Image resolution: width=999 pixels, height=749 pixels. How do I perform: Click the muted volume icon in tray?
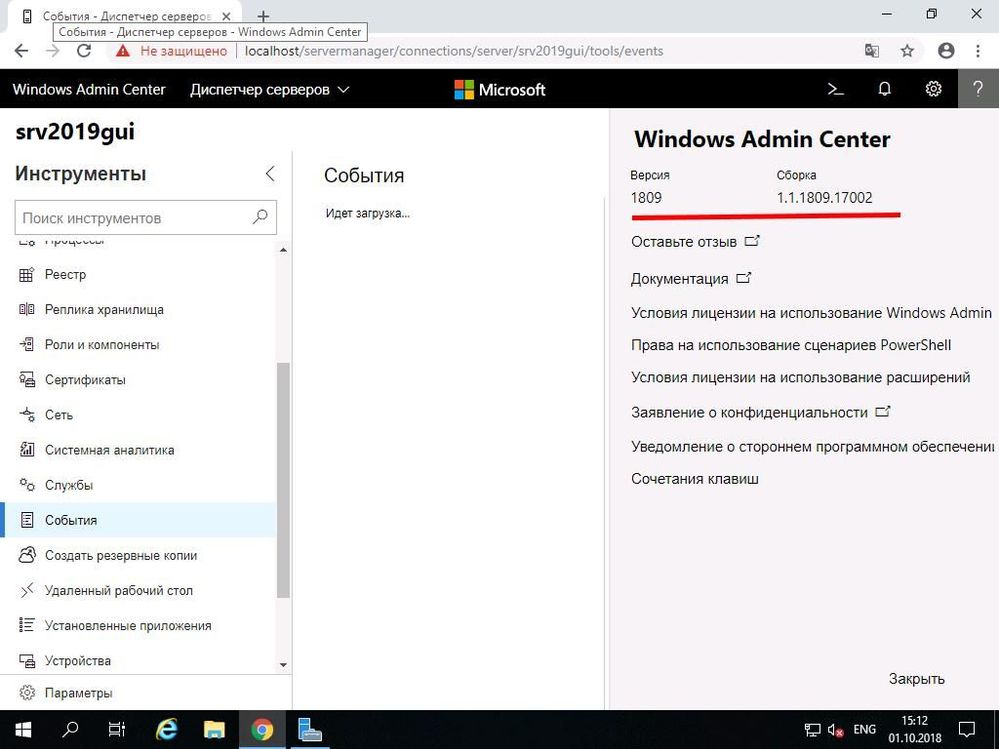[x=835, y=730]
